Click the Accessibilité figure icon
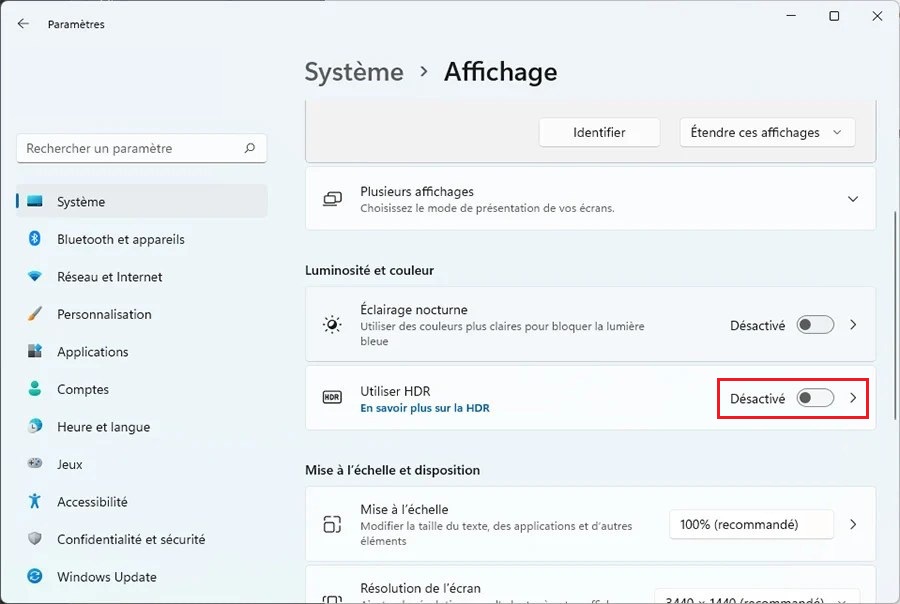 (x=35, y=501)
